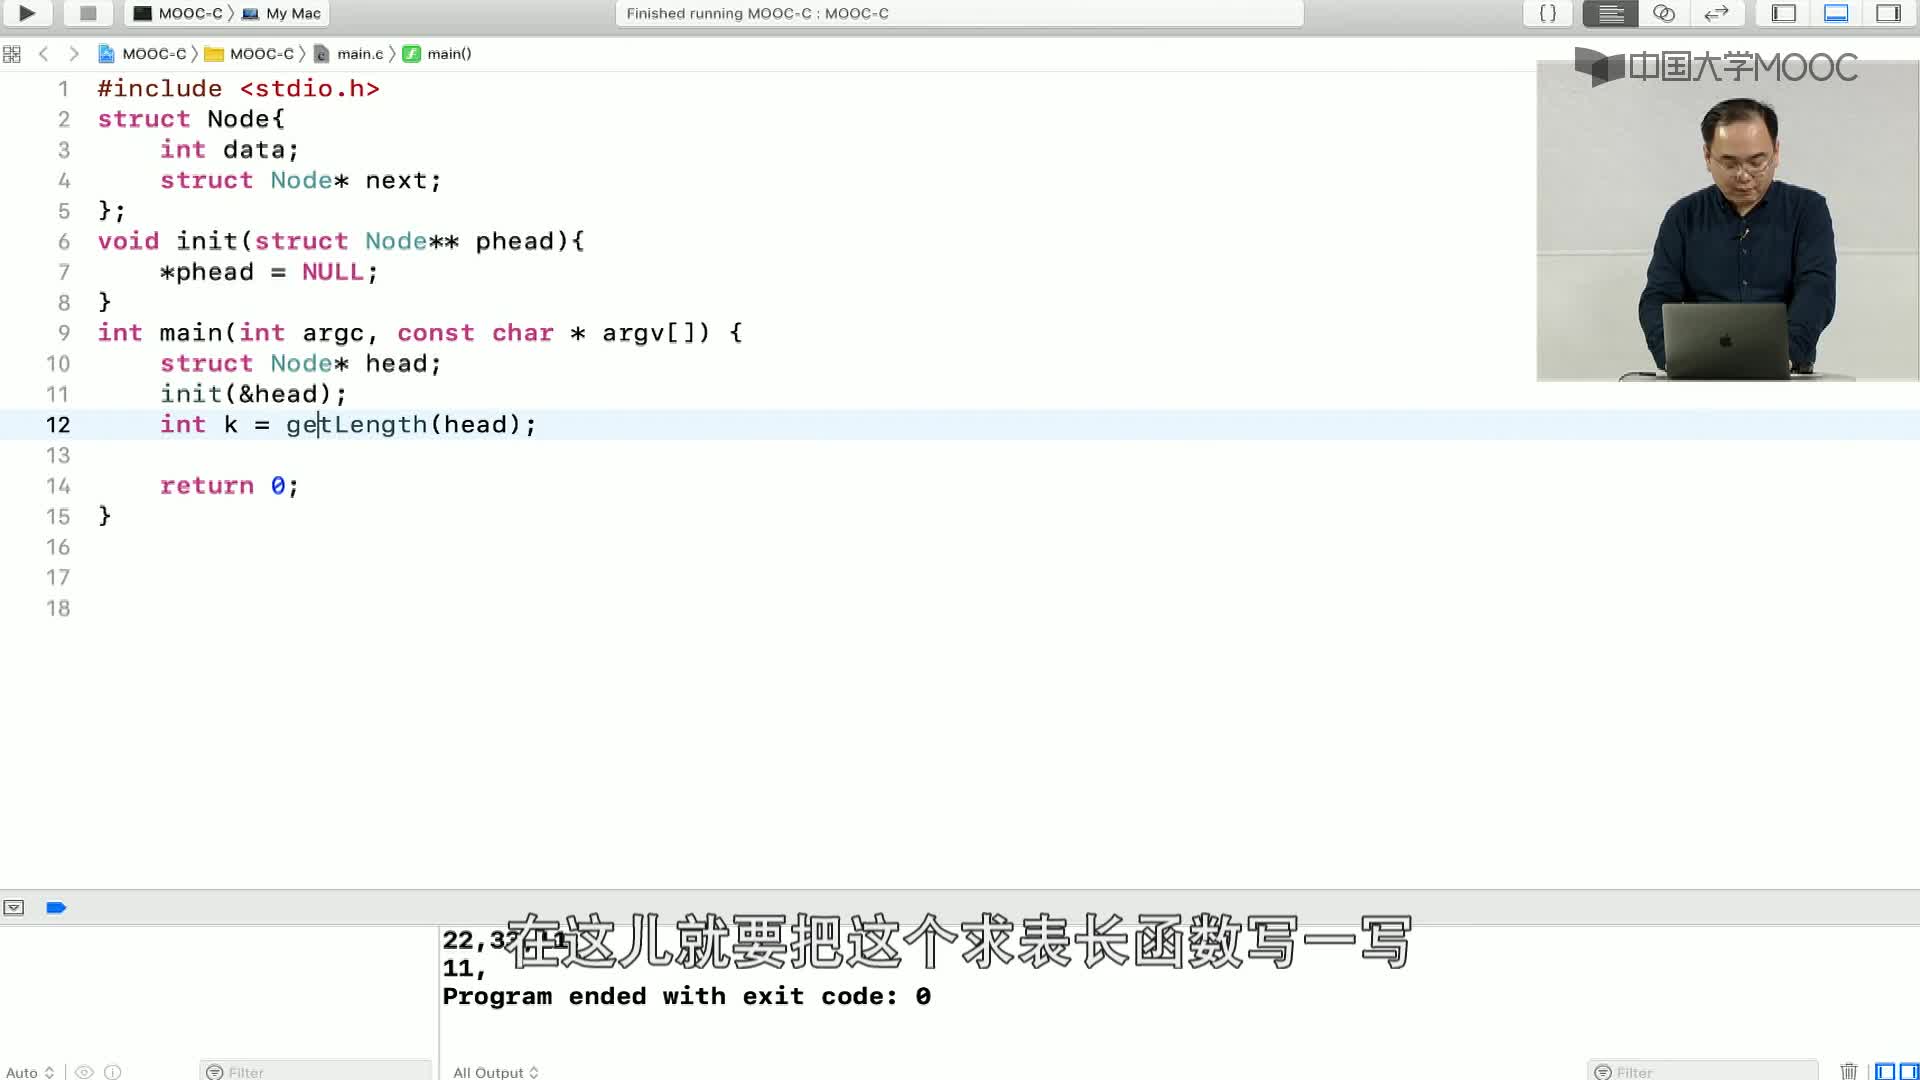Image resolution: width=1920 pixels, height=1080 pixels.
Task: Clear the console with the trash icon
Action: tap(1849, 1072)
